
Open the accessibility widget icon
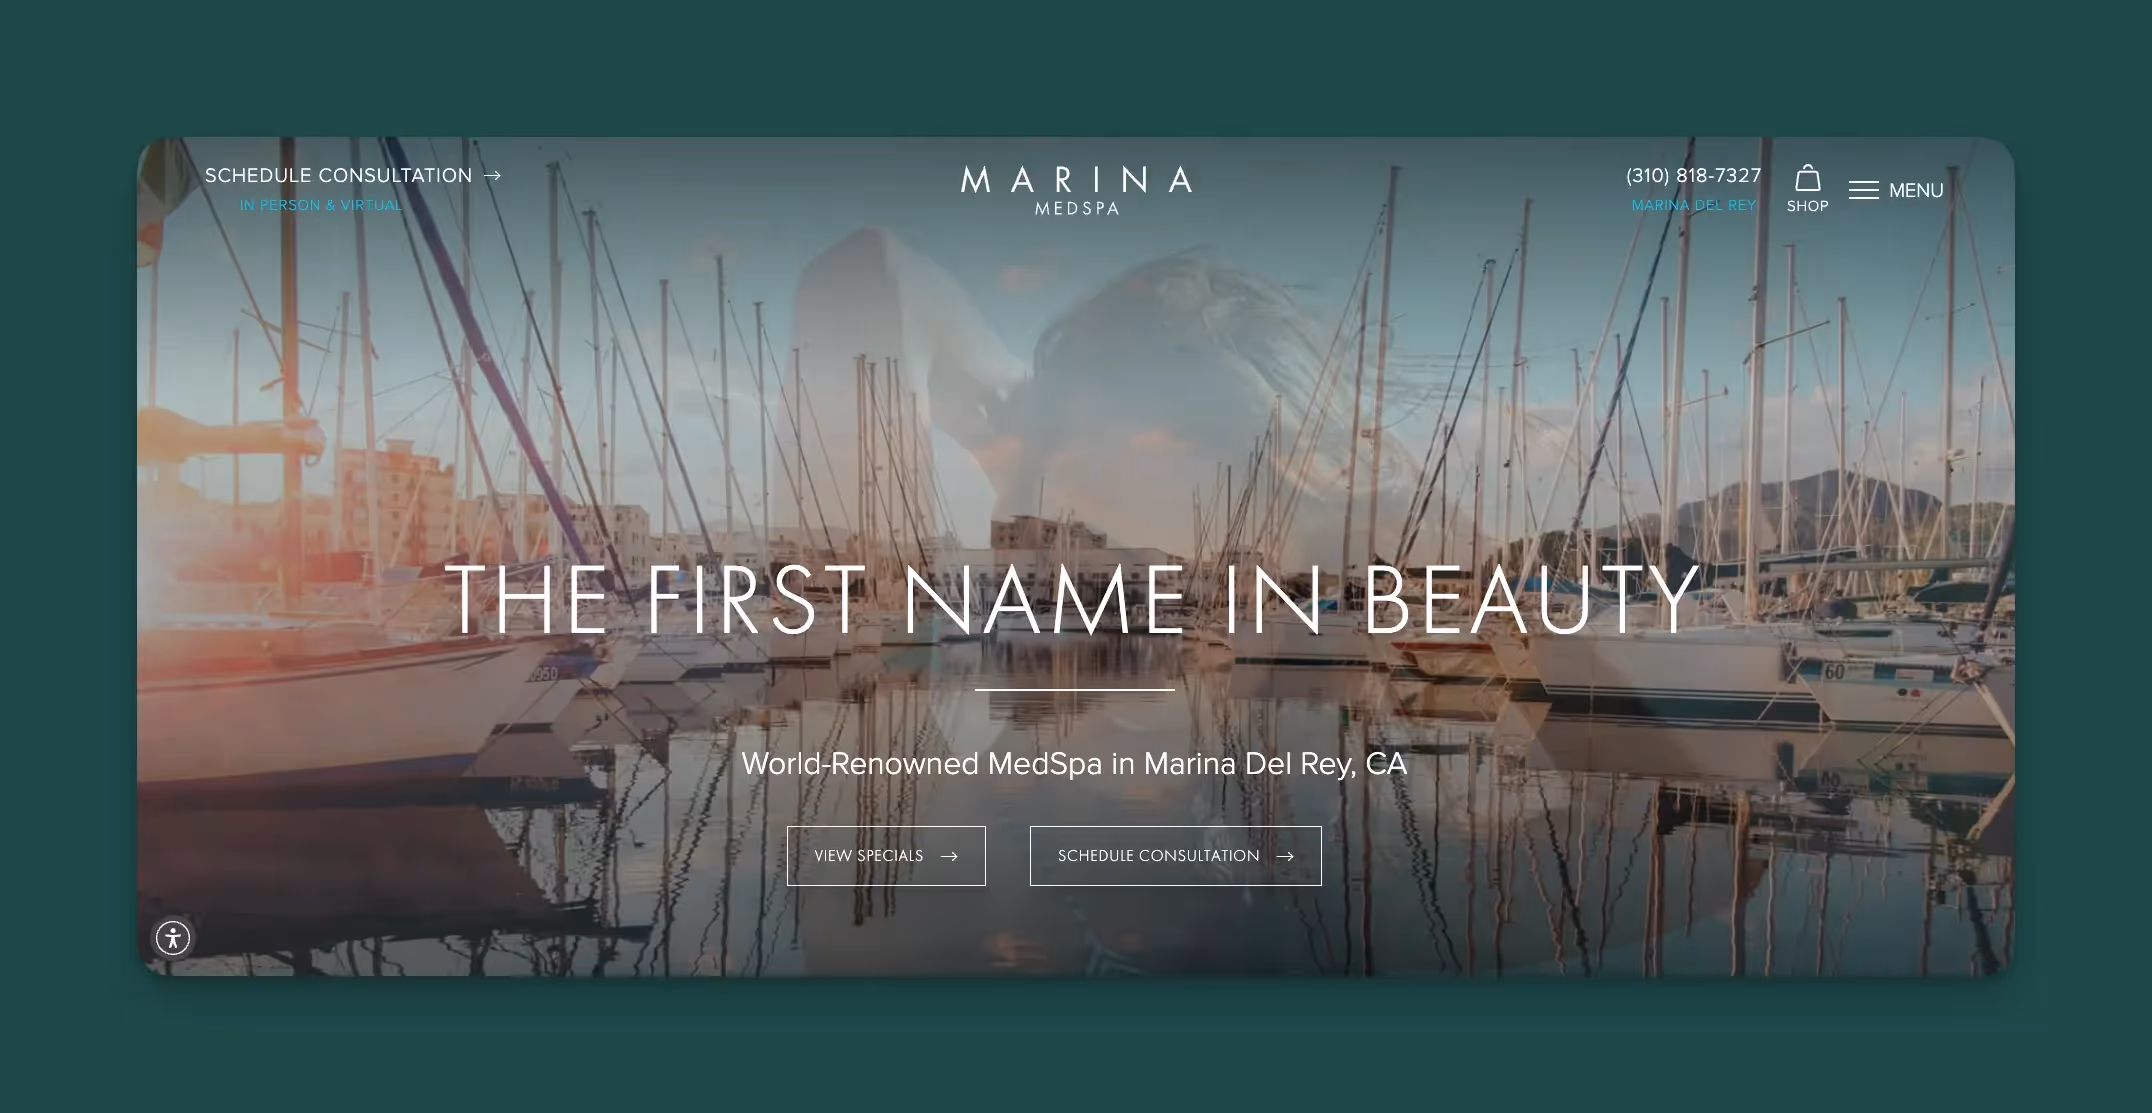coord(173,938)
